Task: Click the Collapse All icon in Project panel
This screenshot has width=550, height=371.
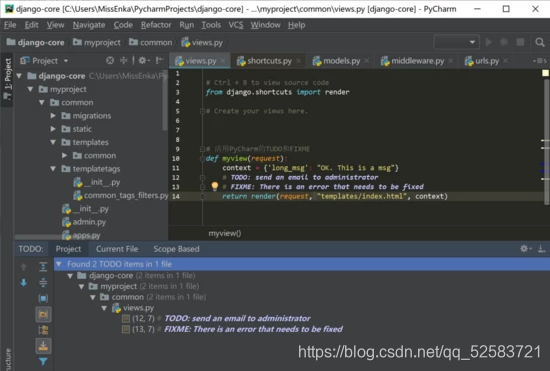Action: coord(123,61)
